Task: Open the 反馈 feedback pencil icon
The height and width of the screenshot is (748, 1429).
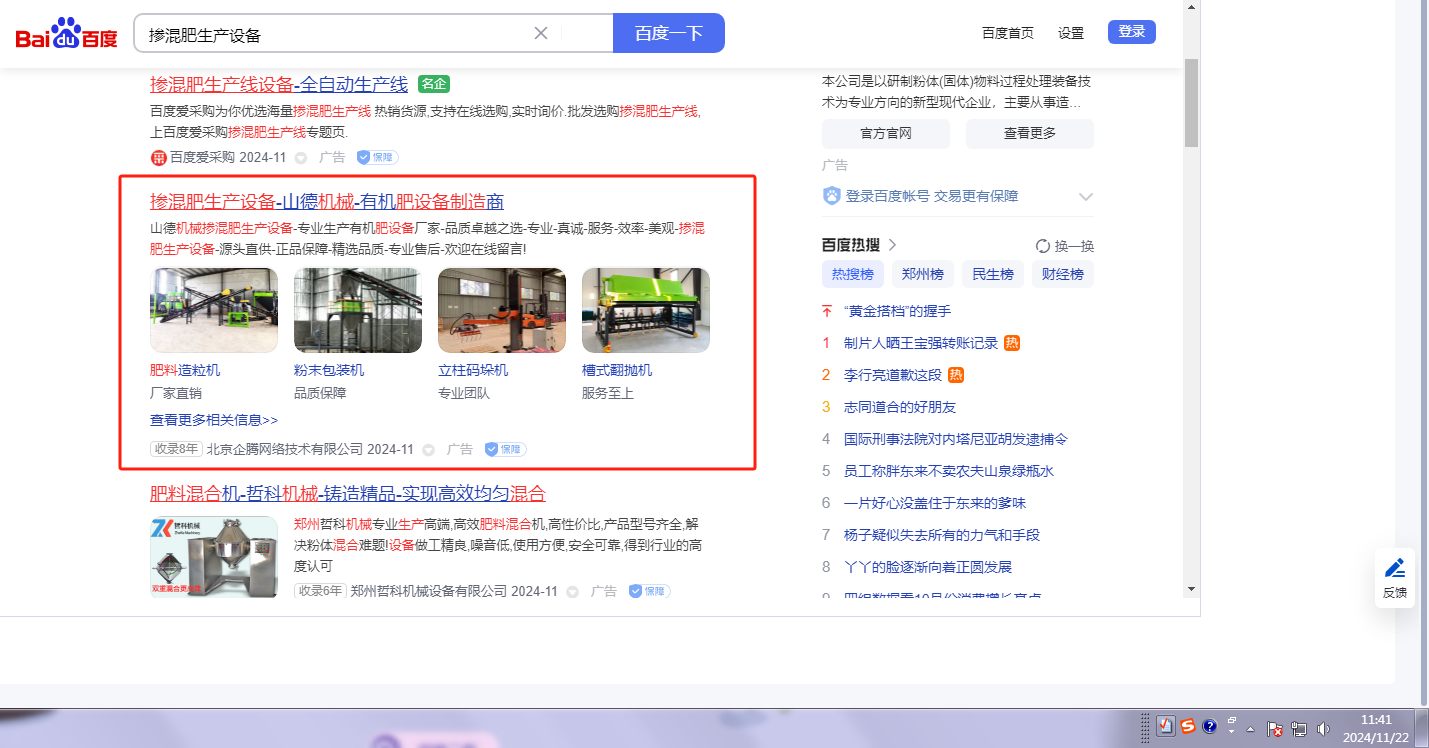Action: point(1395,569)
